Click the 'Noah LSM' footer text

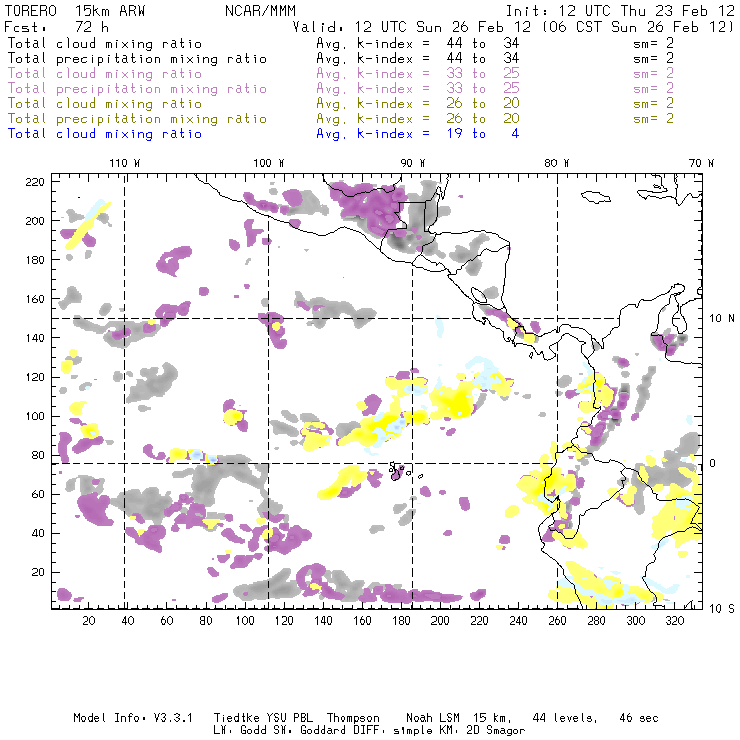point(433,718)
